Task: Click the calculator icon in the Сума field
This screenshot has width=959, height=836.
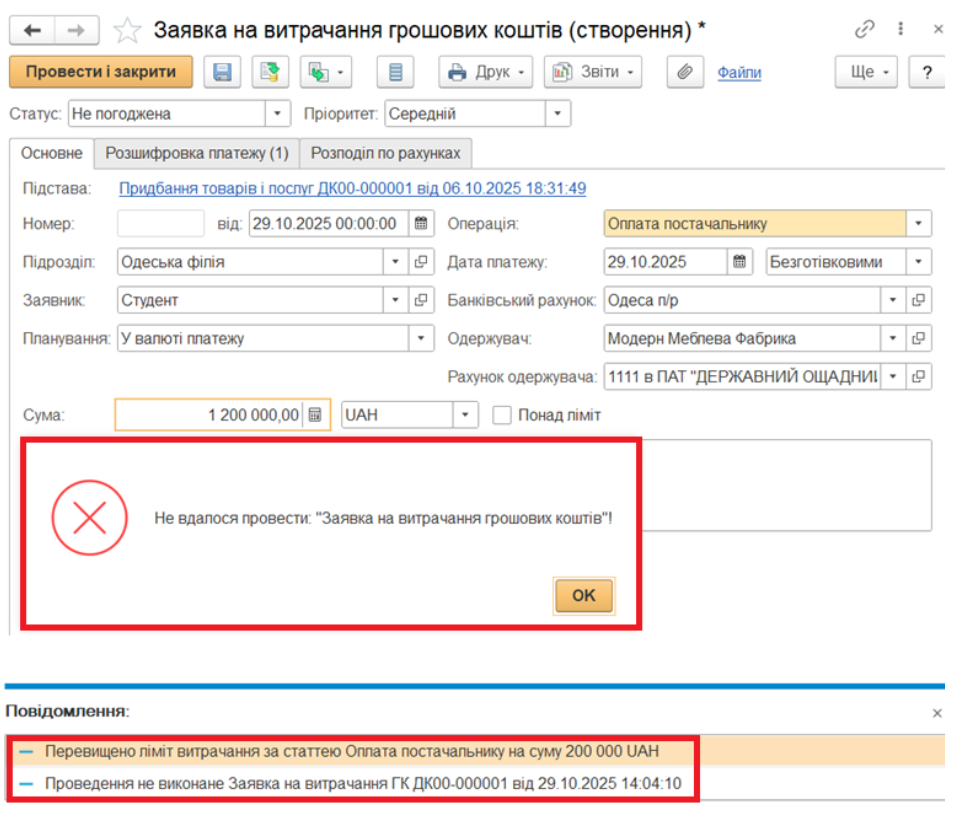Action: (315, 415)
